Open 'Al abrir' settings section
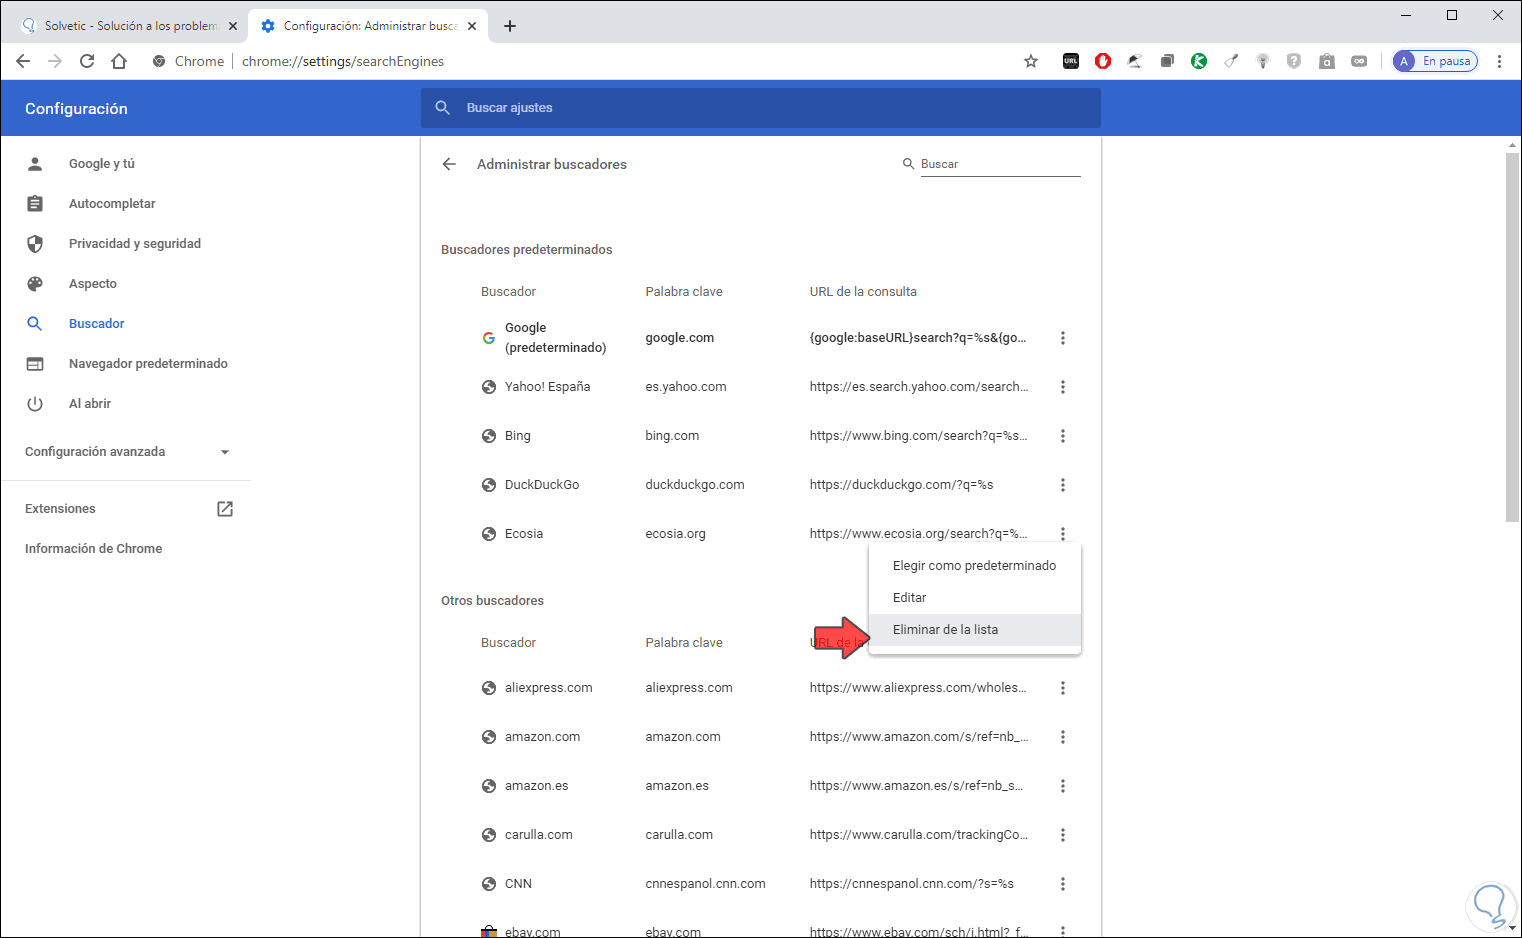 90,404
